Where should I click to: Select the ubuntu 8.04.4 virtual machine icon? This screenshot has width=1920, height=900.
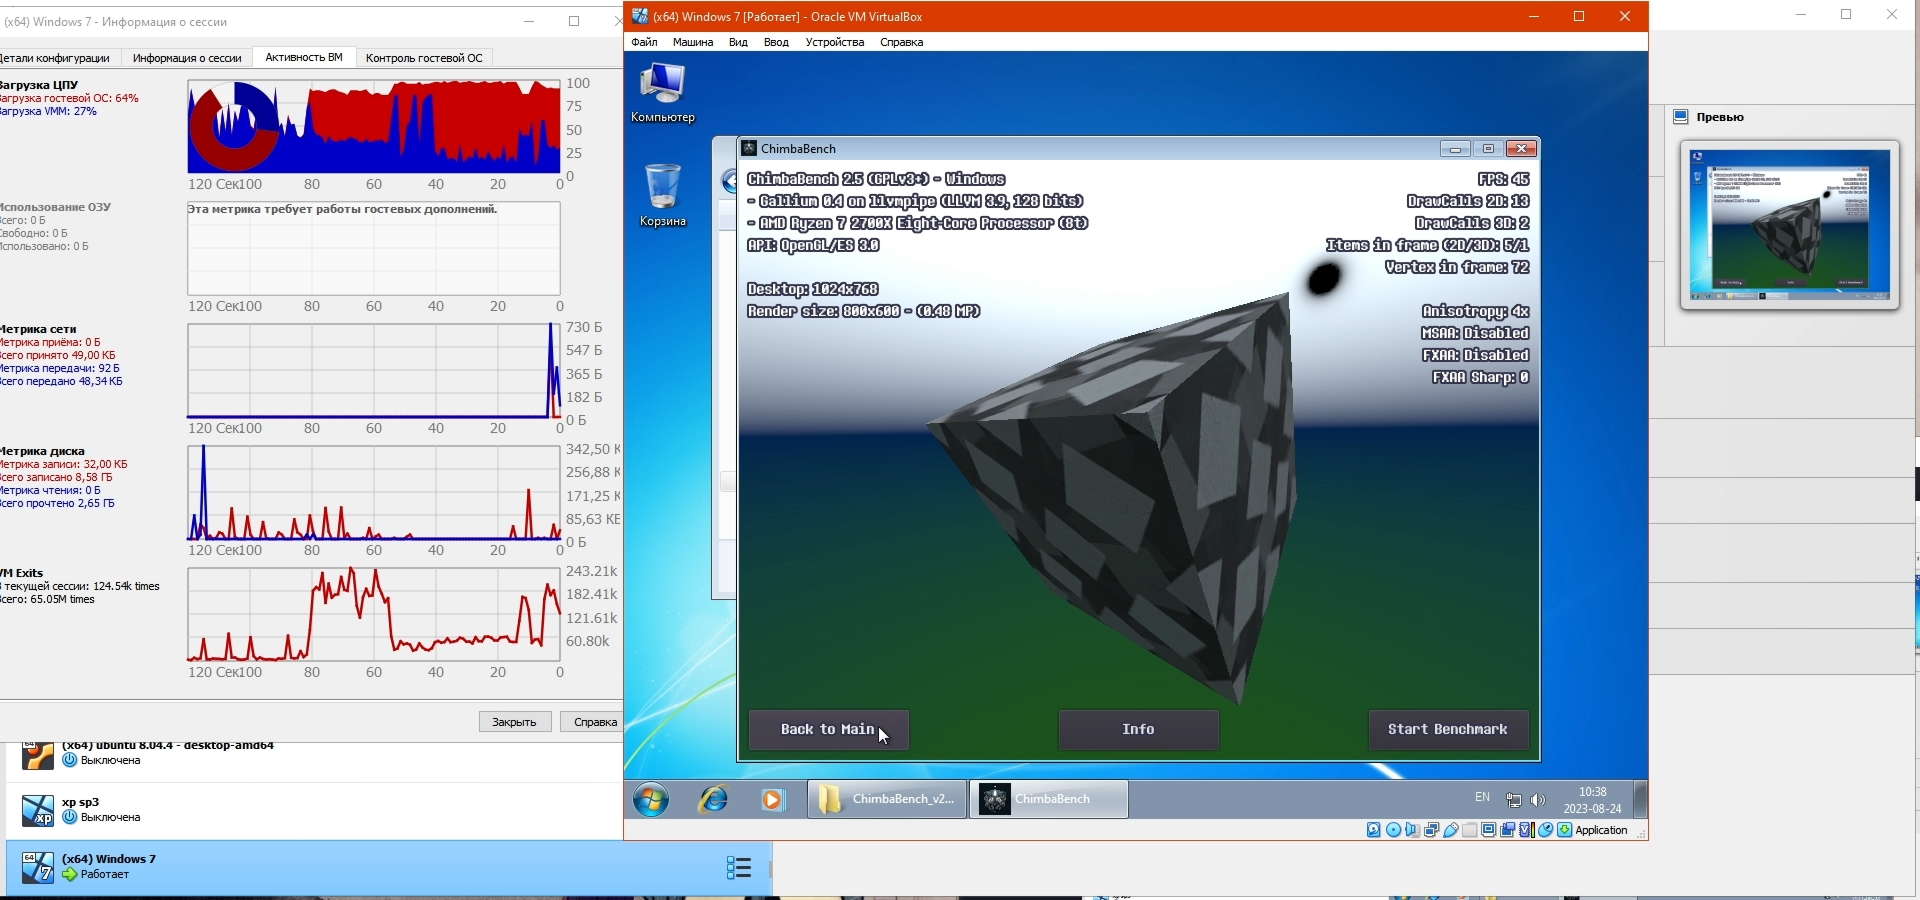click(x=38, y=754)
